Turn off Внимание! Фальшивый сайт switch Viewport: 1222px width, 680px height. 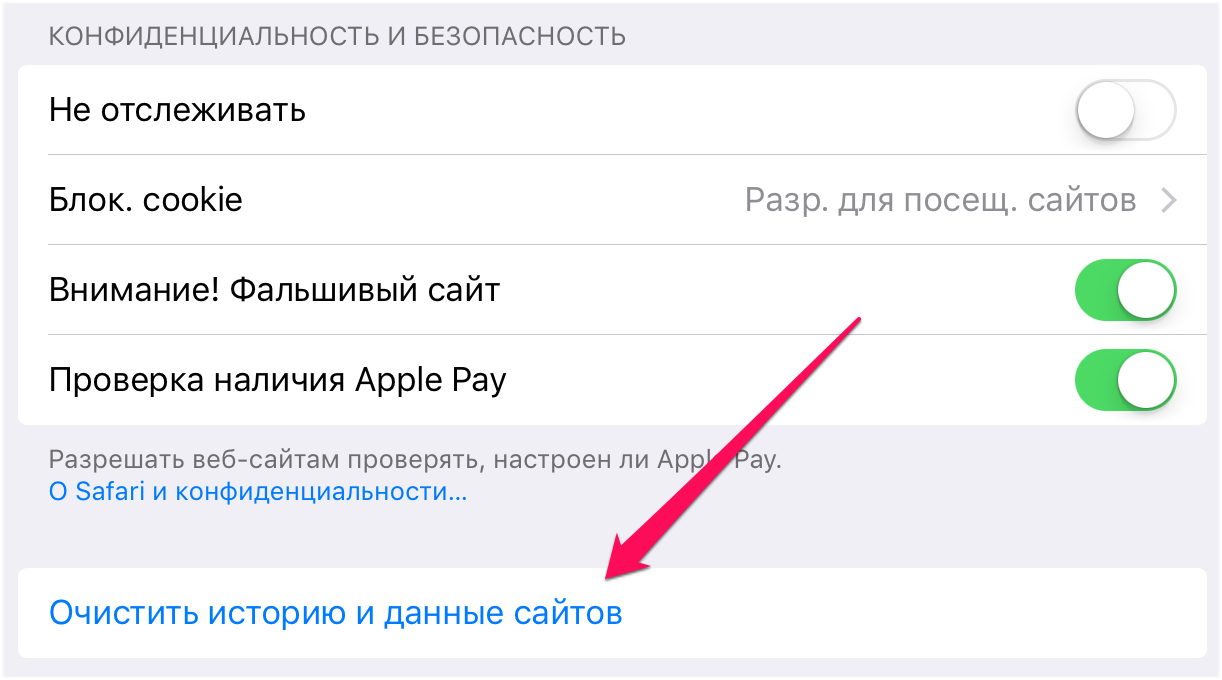[1125, 290]
